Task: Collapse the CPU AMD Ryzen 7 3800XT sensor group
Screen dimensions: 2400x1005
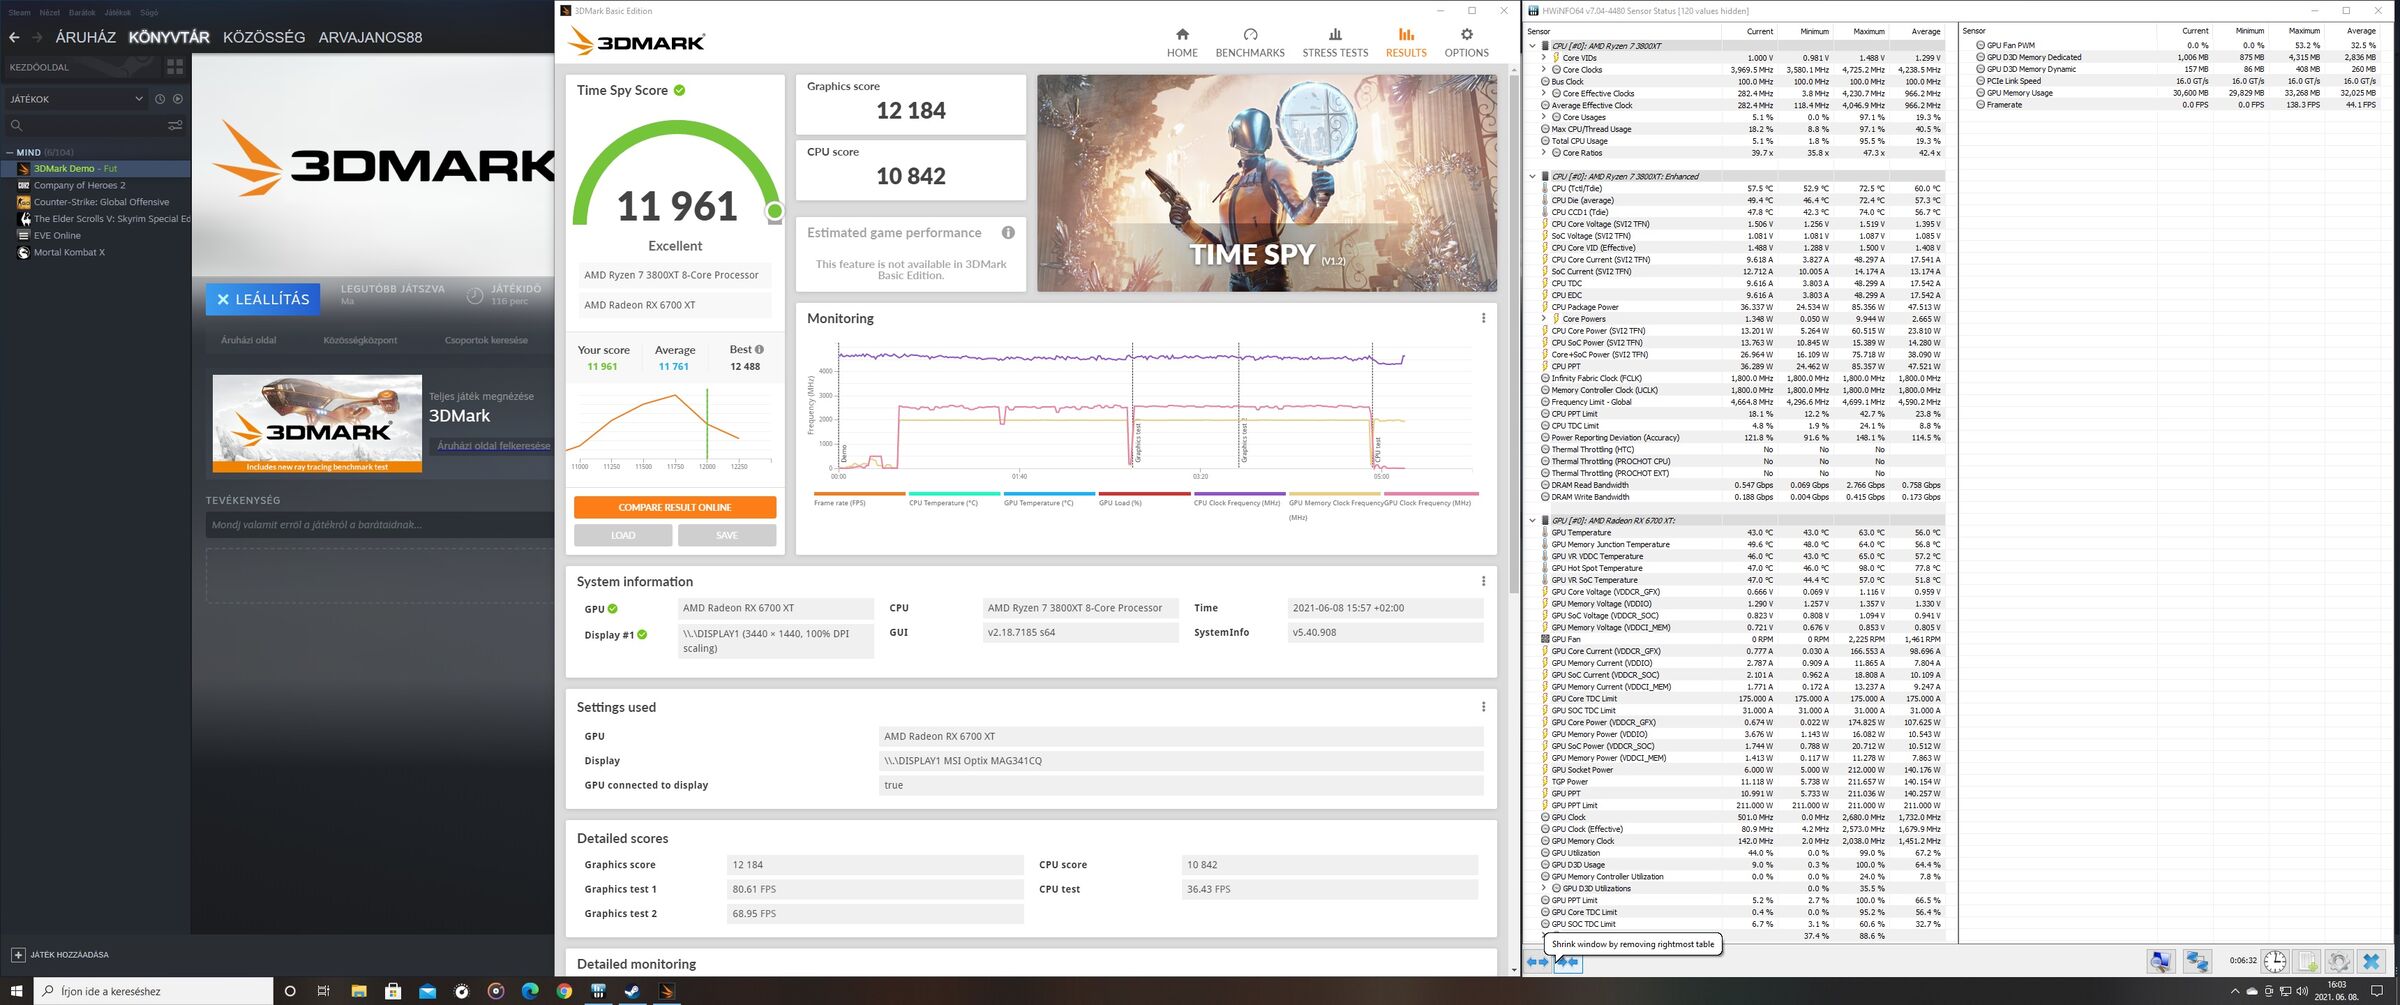Action: [1532, 46]
